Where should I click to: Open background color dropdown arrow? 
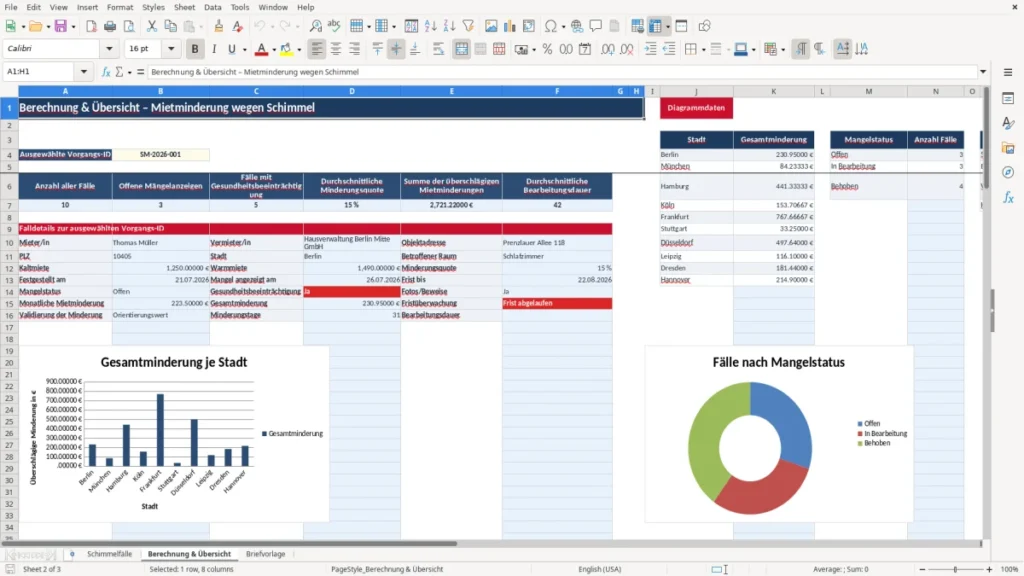click(299, 50)
